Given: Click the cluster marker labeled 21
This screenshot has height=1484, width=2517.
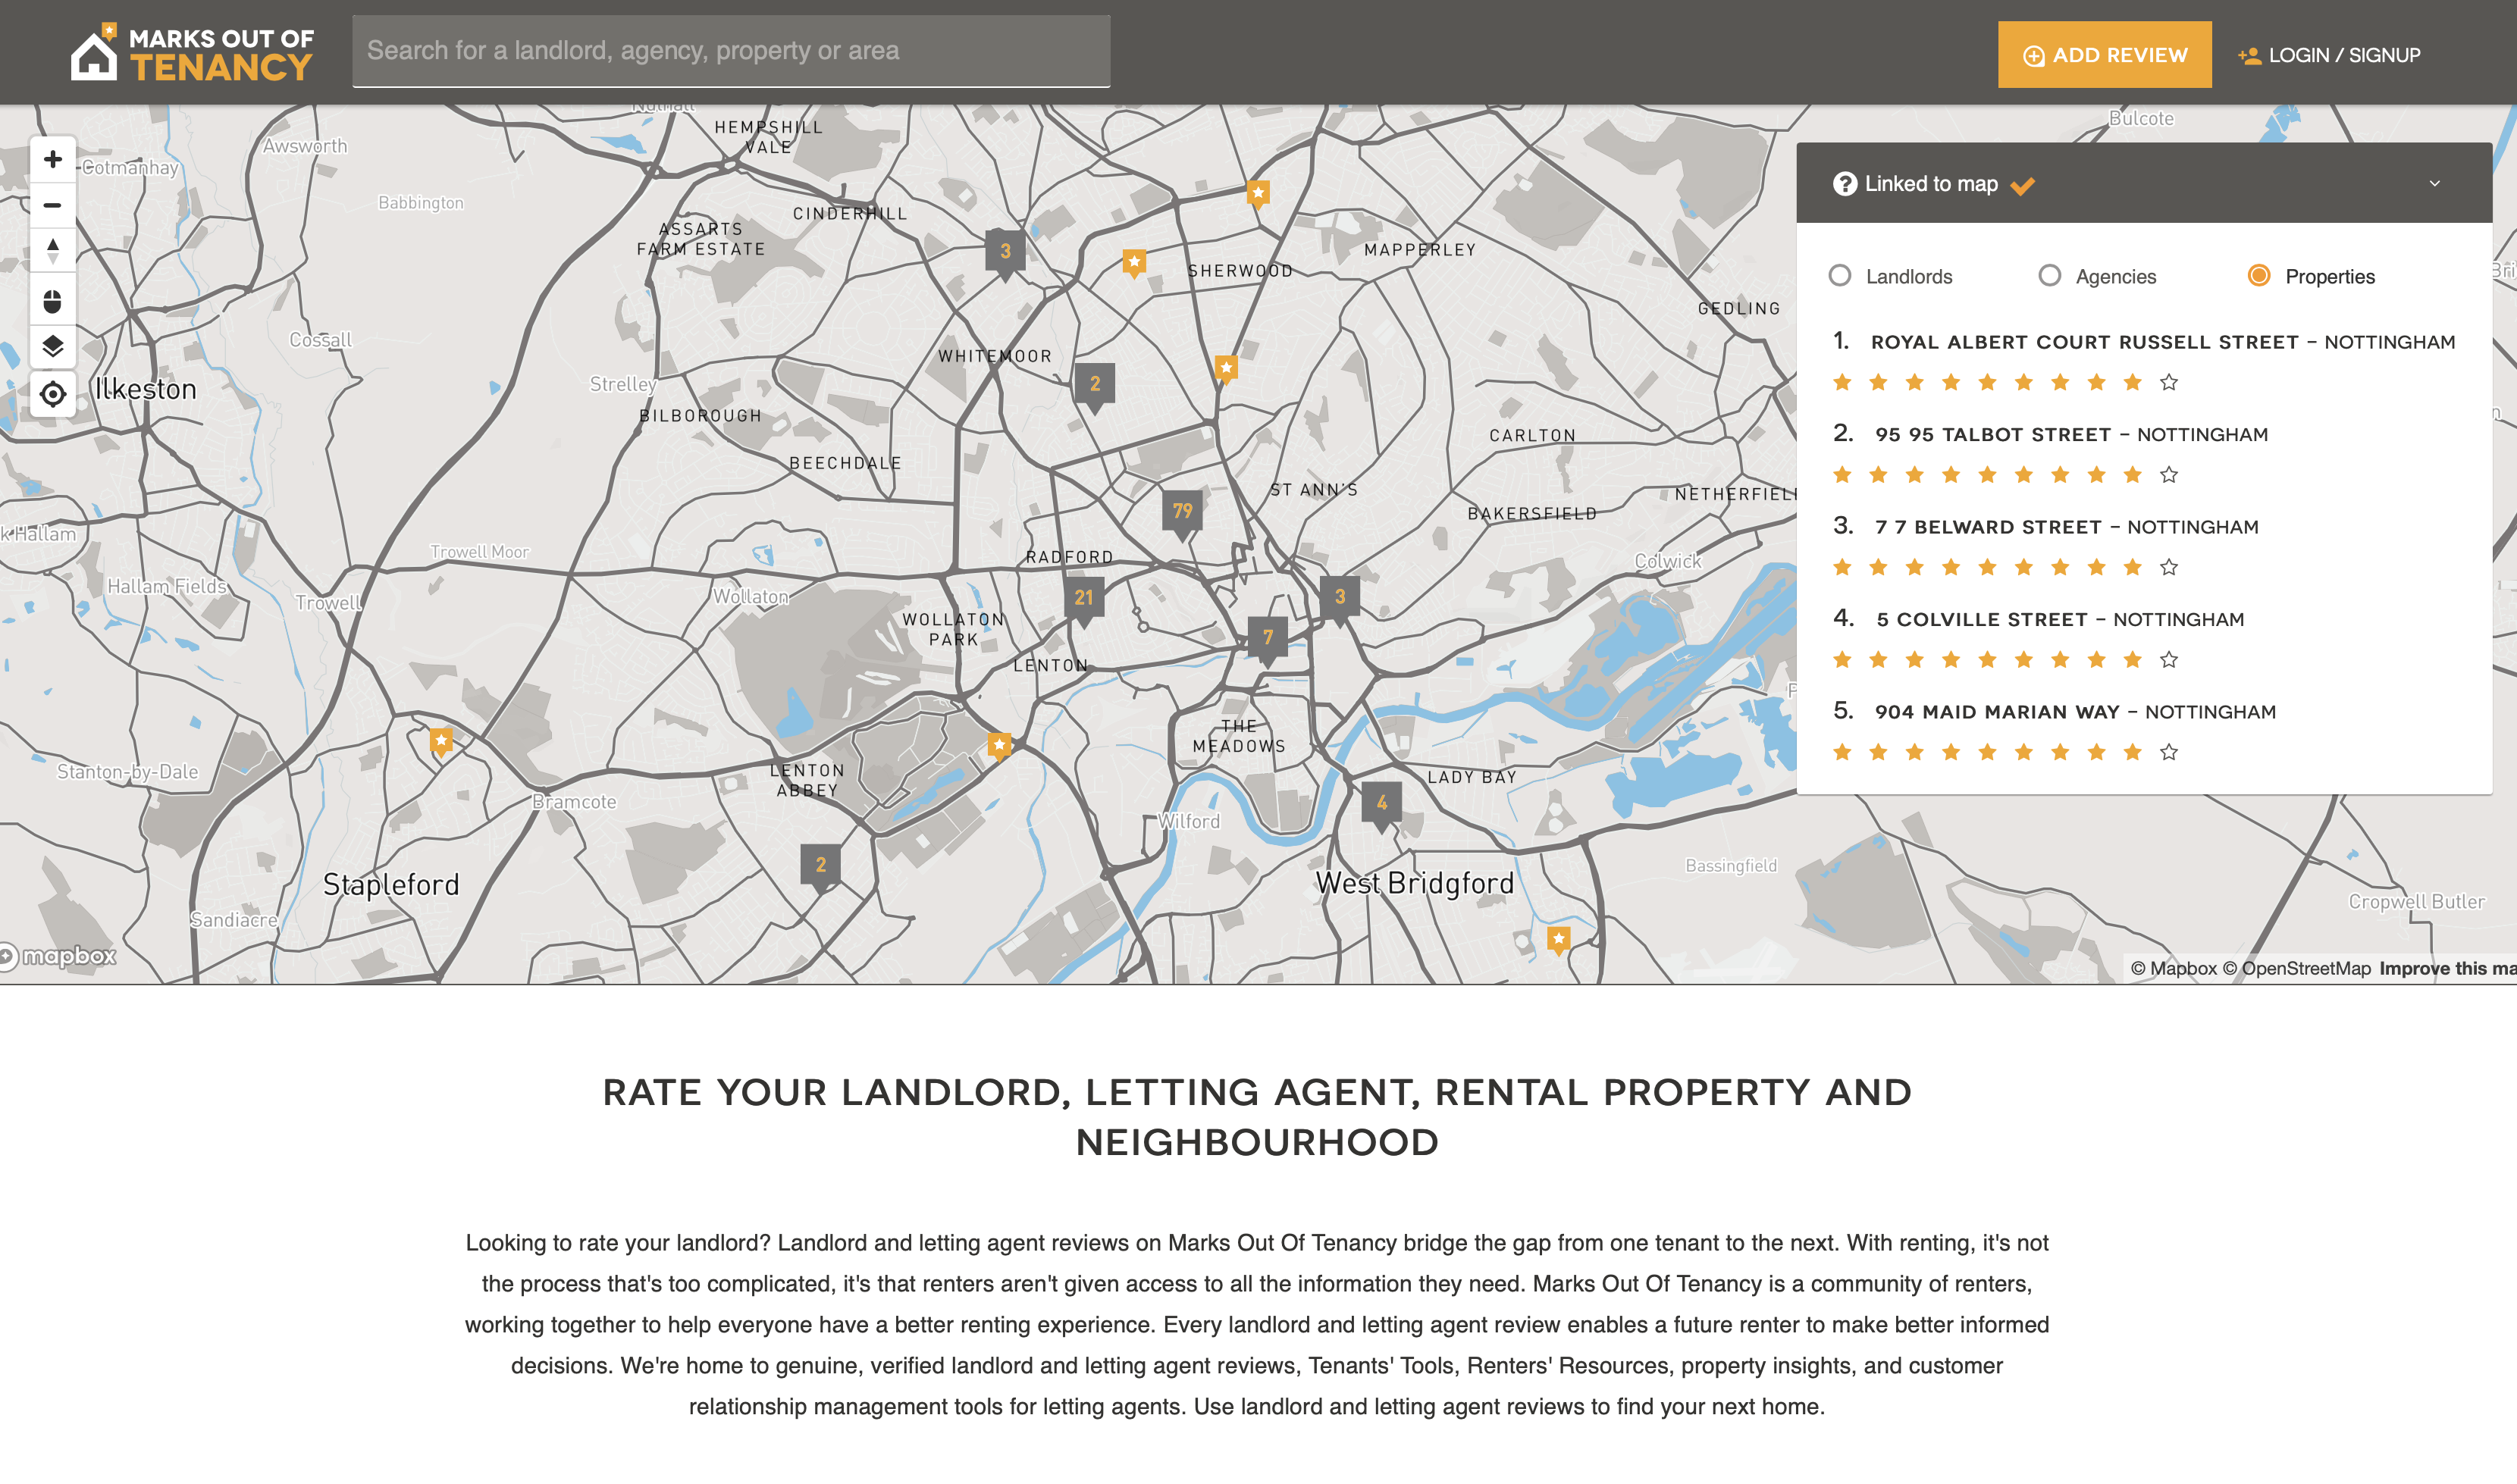Looking at the screenshot, I should click(1083, 598).
